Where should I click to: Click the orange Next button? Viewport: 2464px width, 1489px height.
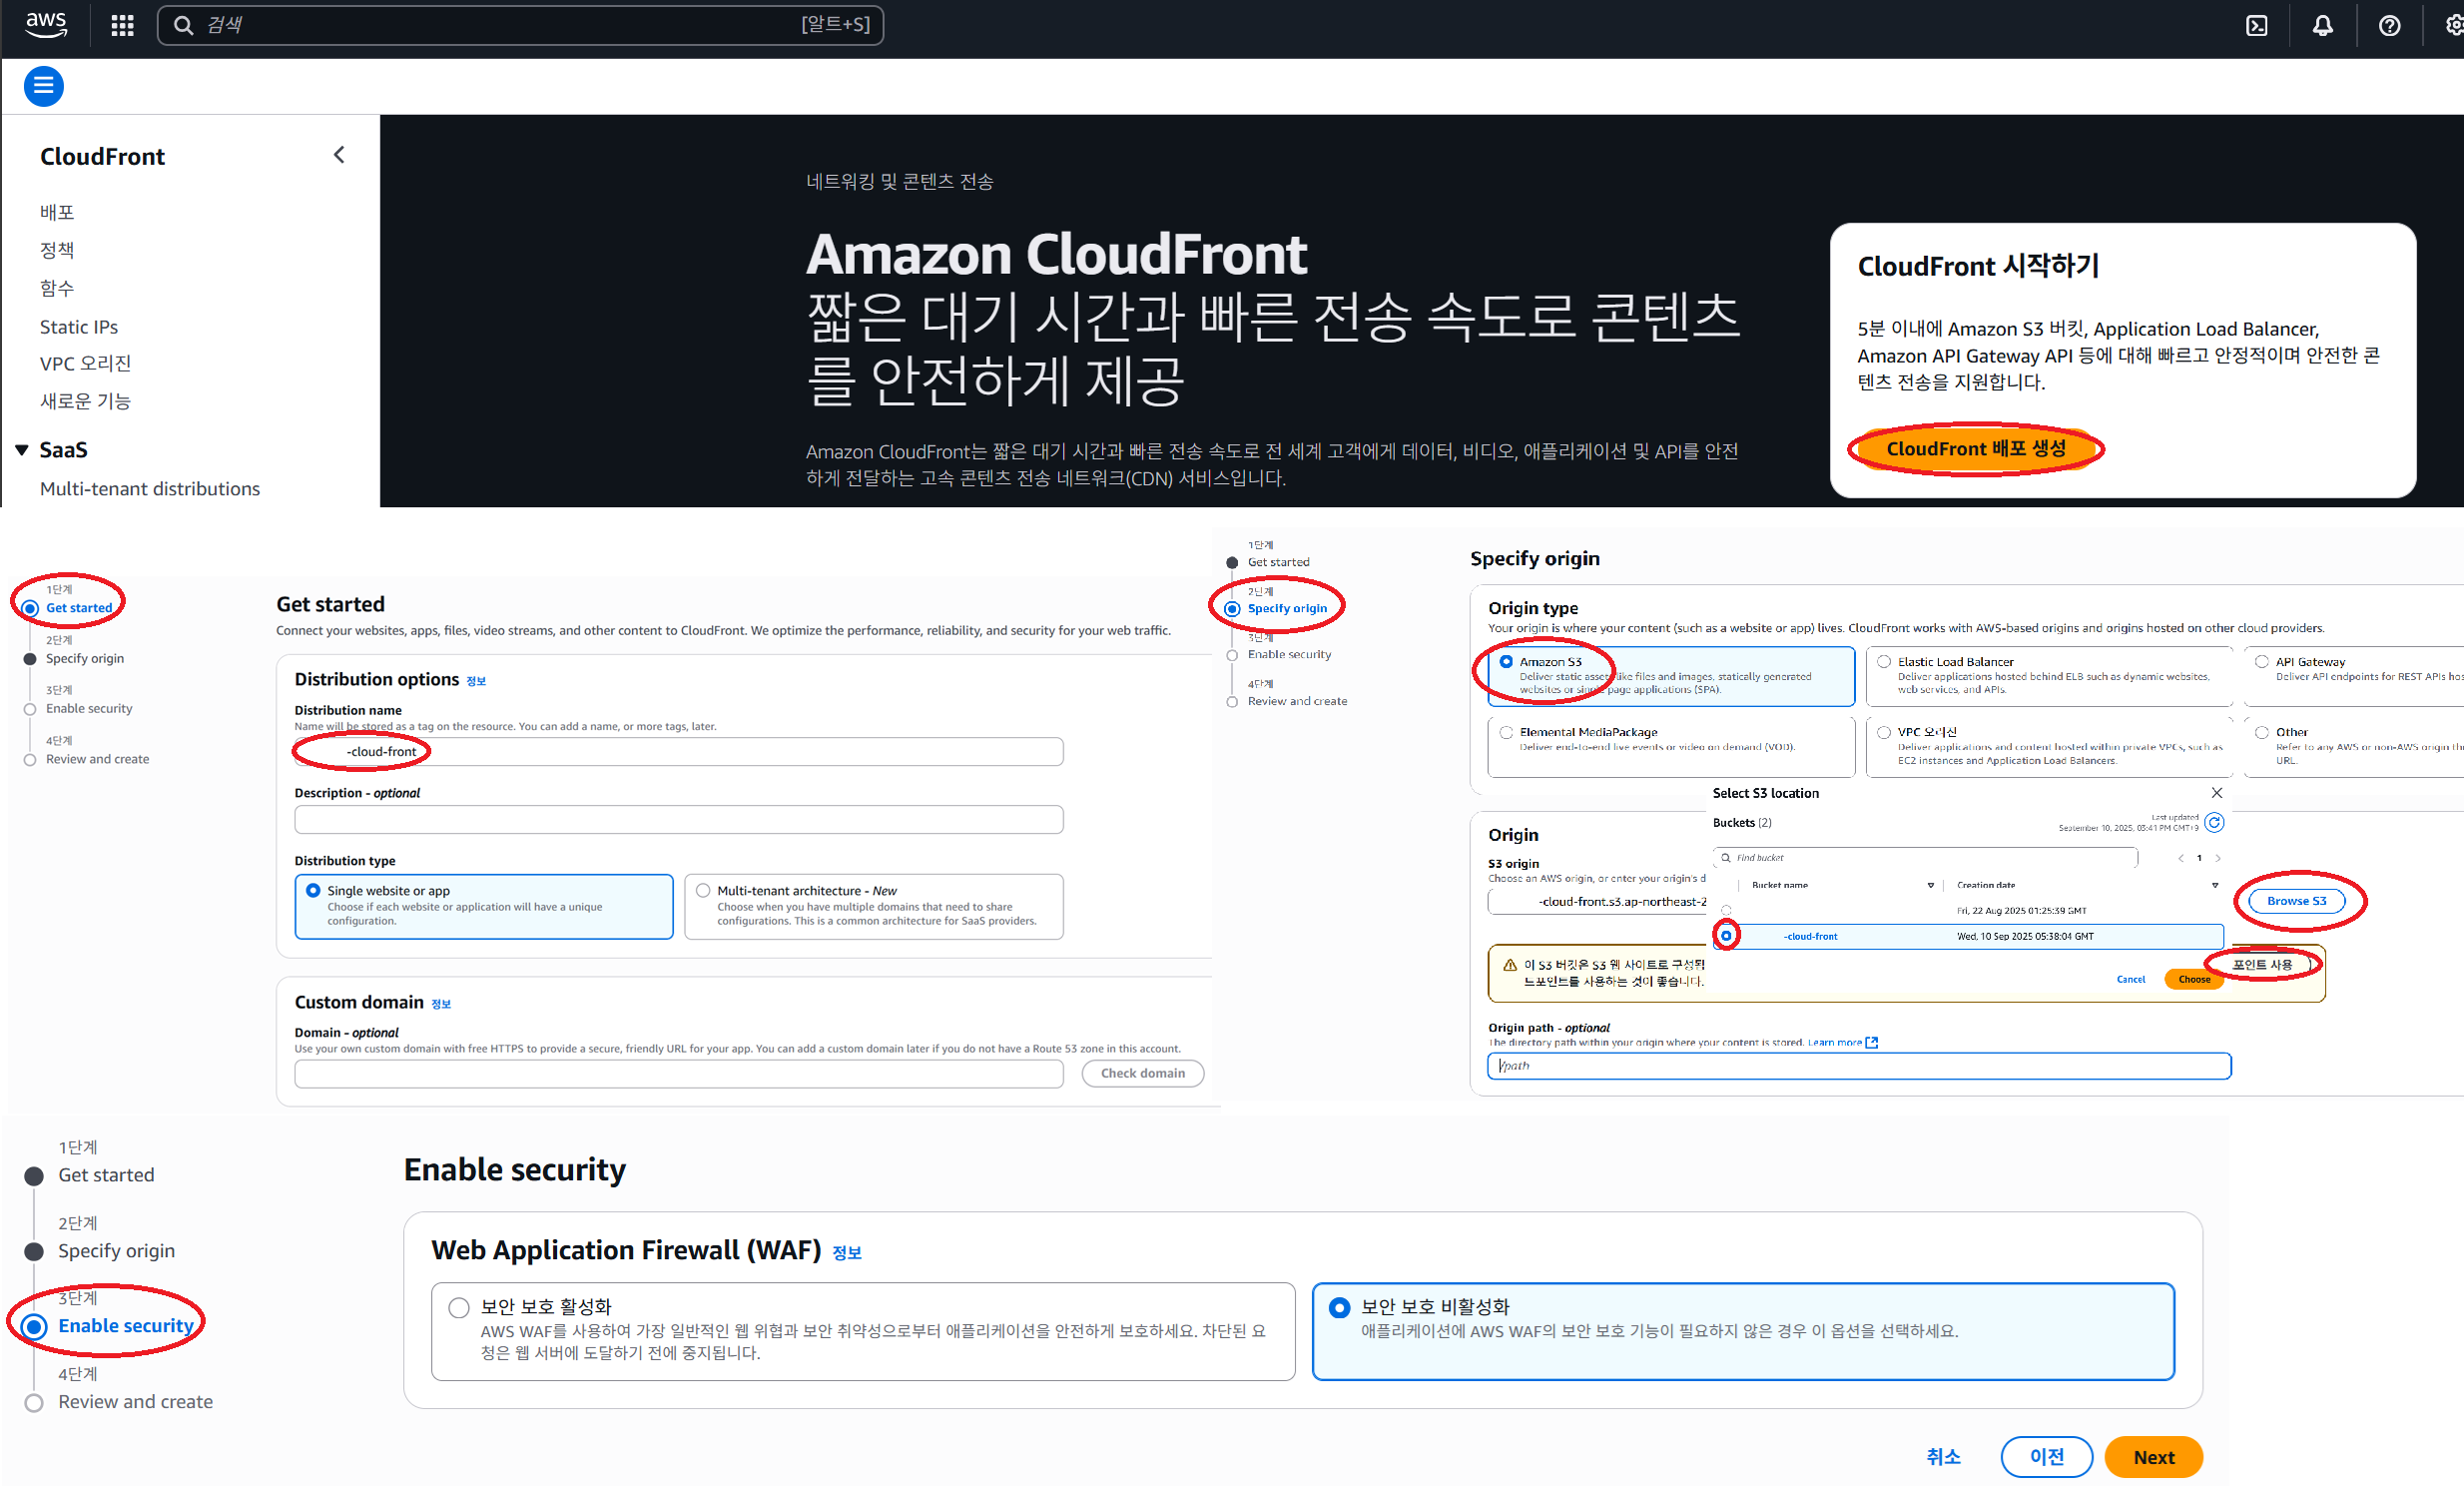(x=2153, y=1458)
